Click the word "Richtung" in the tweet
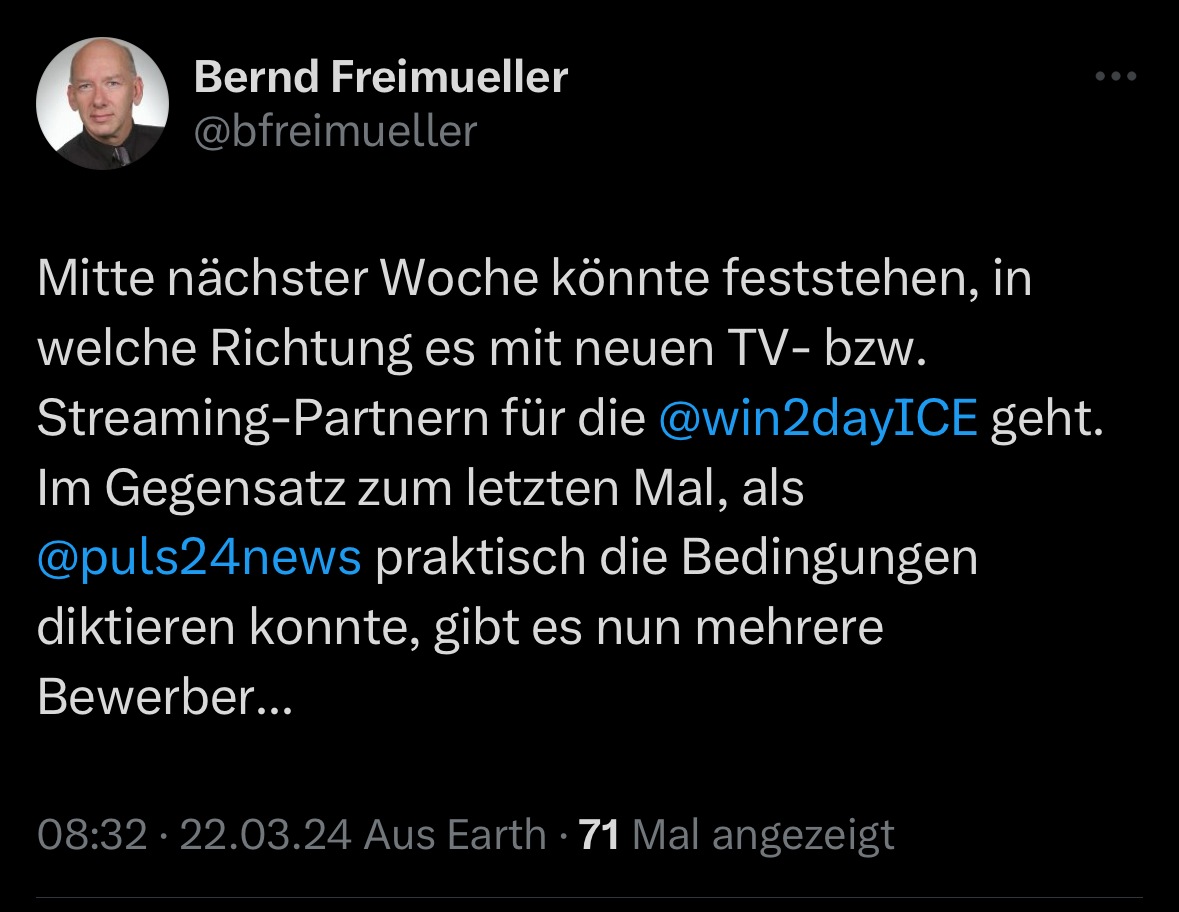Viewport: 1179px width, 912px height. (312, 350)
